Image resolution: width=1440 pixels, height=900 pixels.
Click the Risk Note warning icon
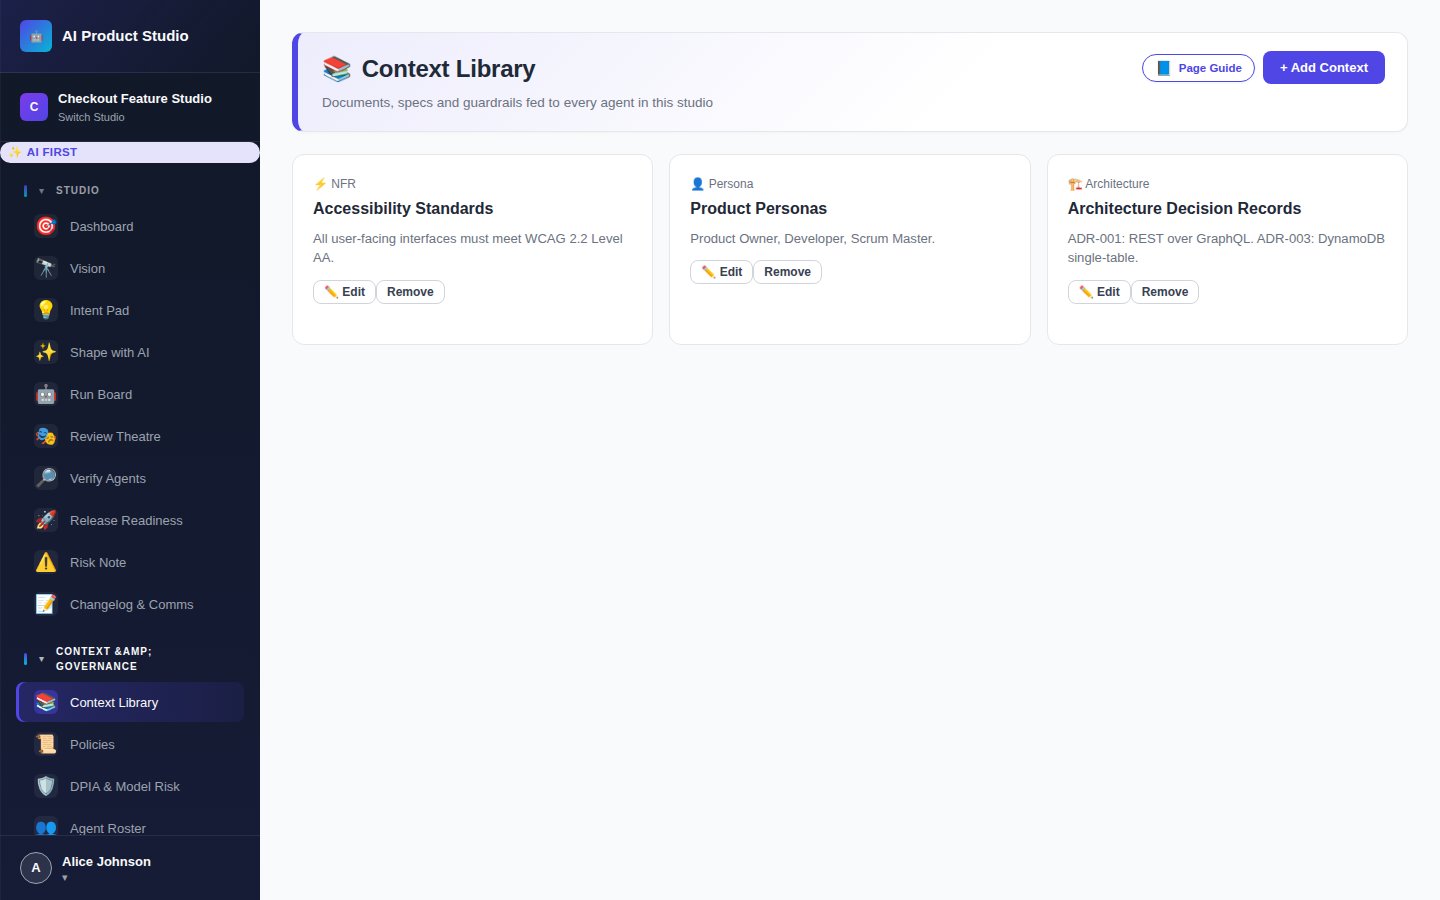[x=46, y=562]
